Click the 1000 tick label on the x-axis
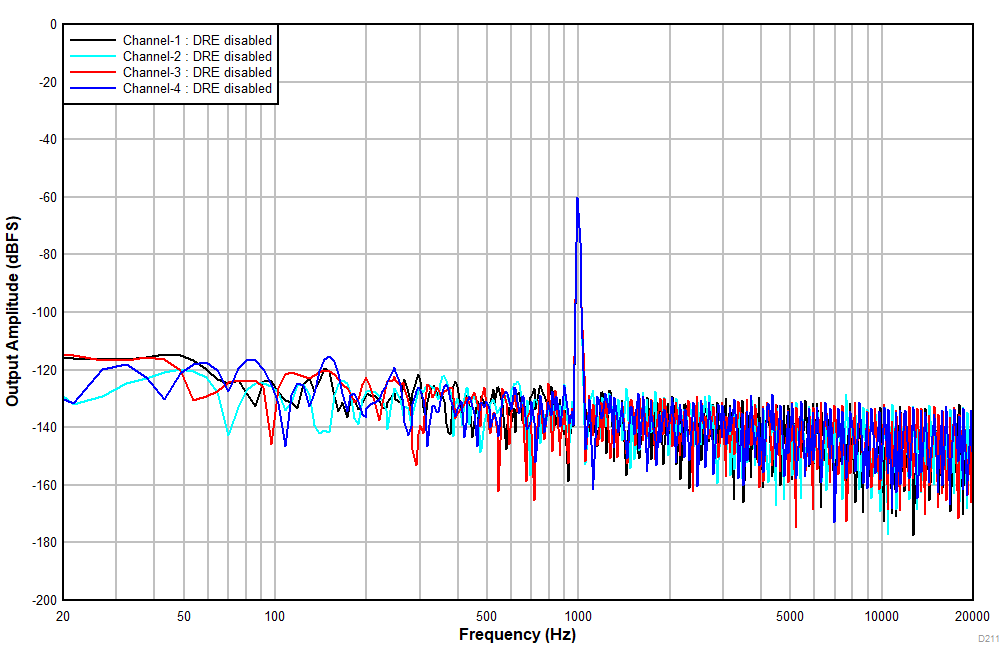The image size is (1008, 652). 577,615
